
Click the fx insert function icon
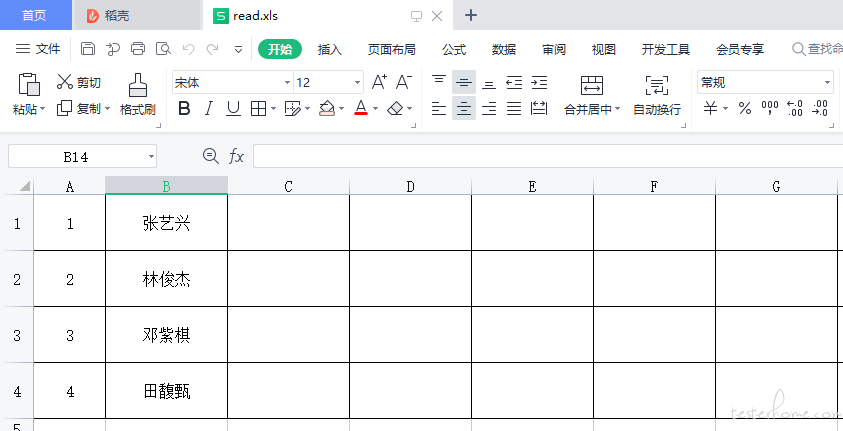click(x=237, y=156)
